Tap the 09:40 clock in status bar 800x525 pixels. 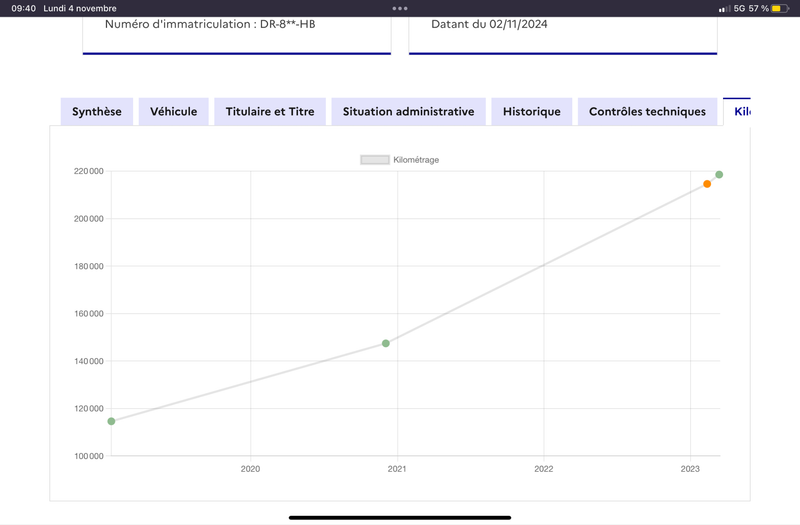pyautogui.click(x=23, y=8)
